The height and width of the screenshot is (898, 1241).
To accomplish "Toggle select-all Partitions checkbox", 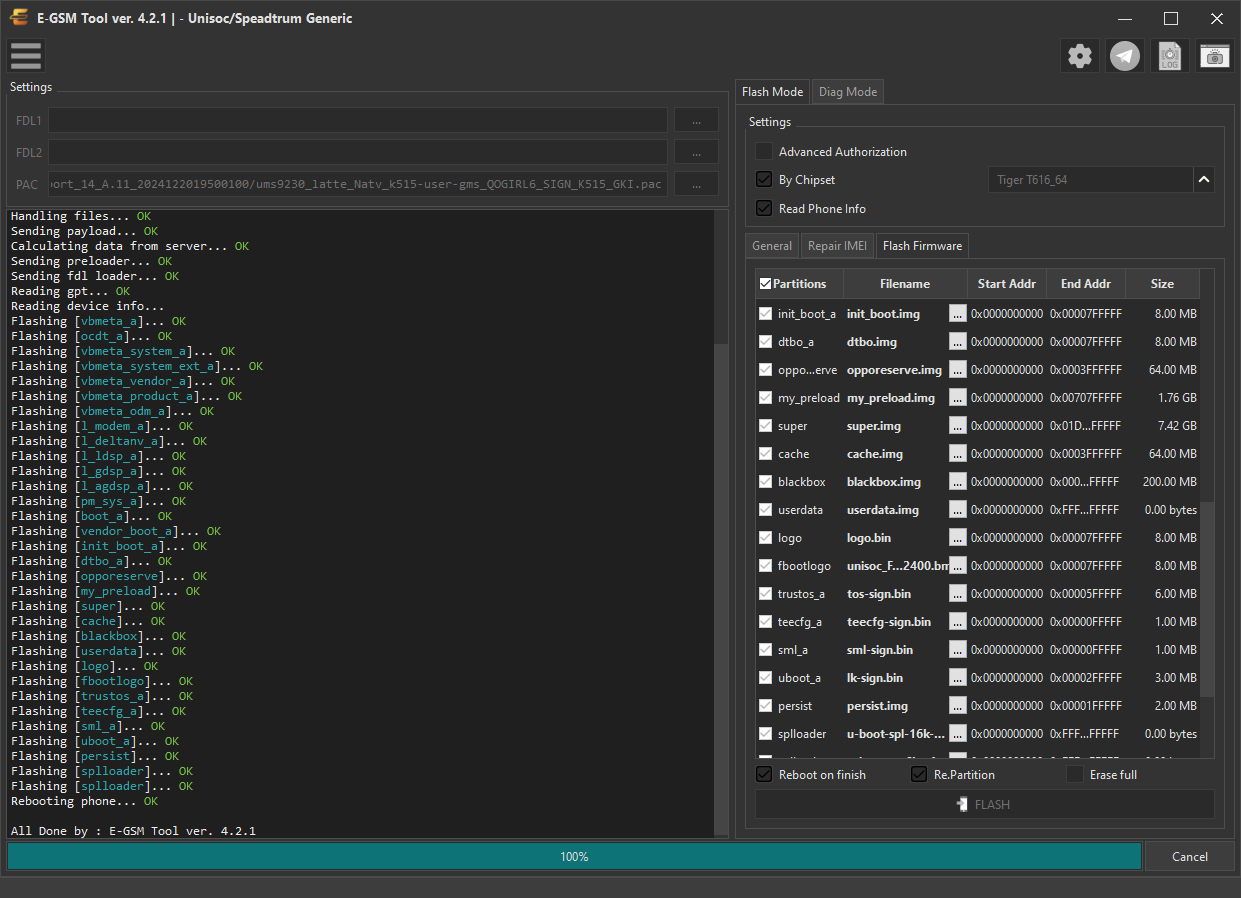I will tap(766, 284).
